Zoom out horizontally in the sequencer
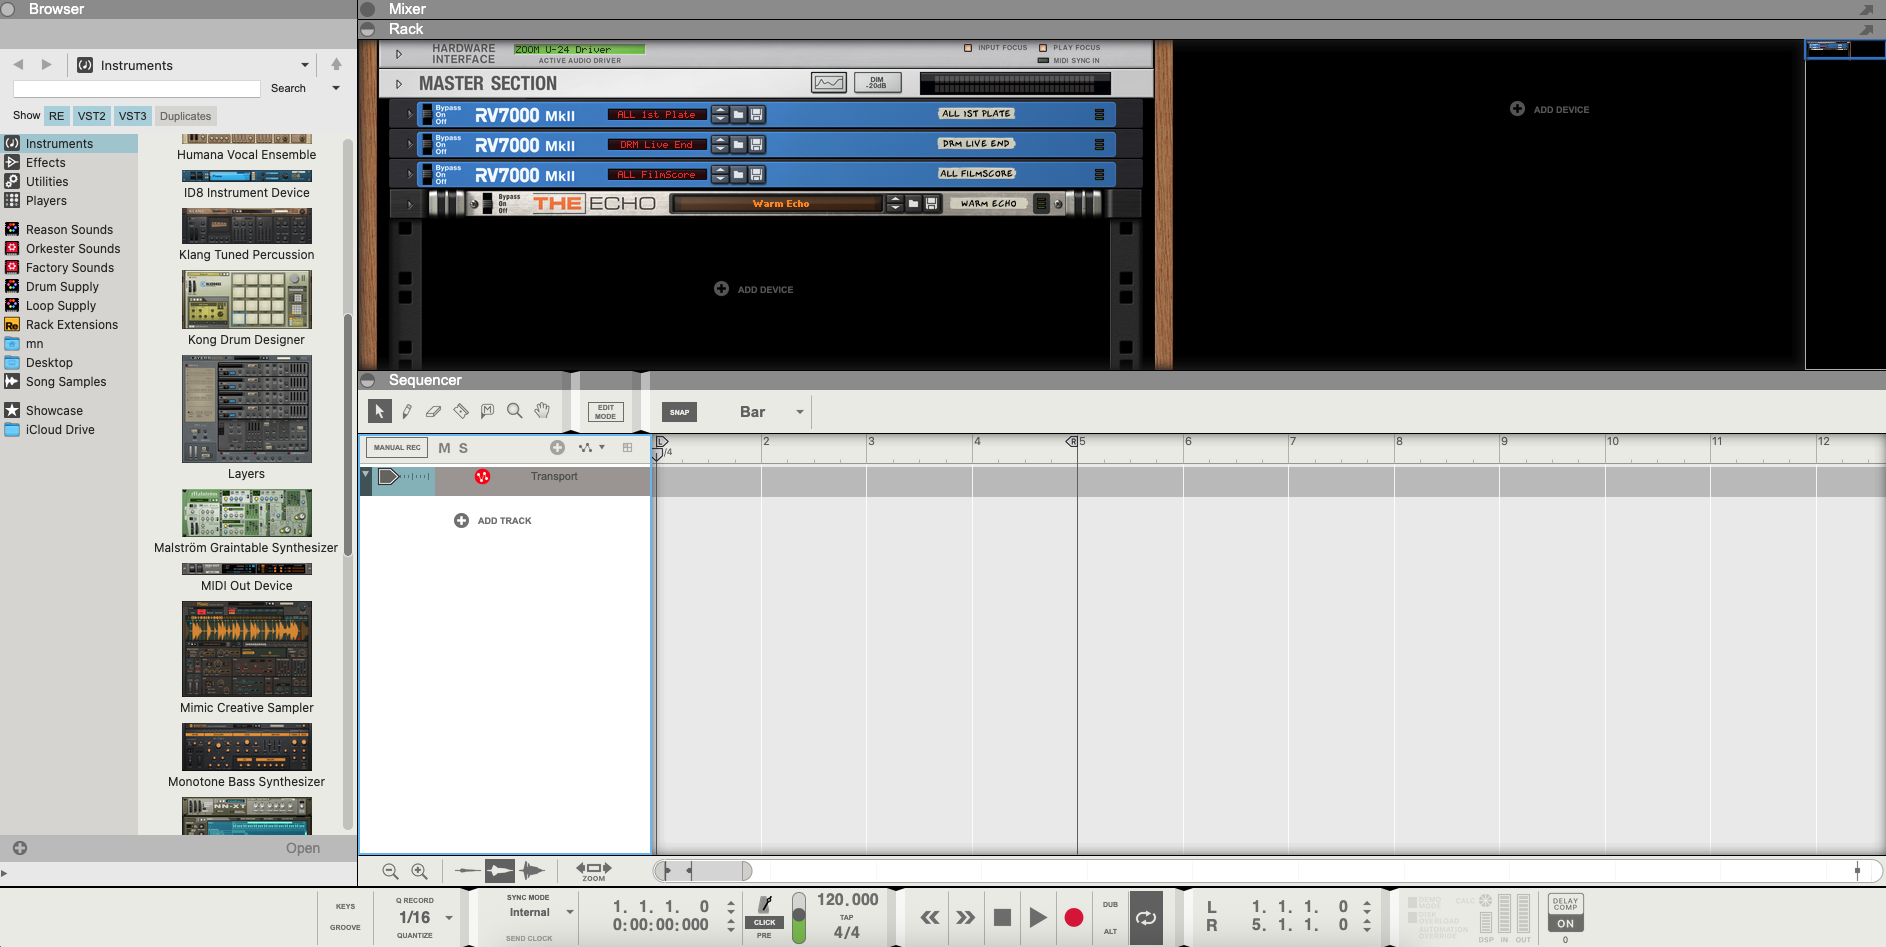 [x=390, y=871]
